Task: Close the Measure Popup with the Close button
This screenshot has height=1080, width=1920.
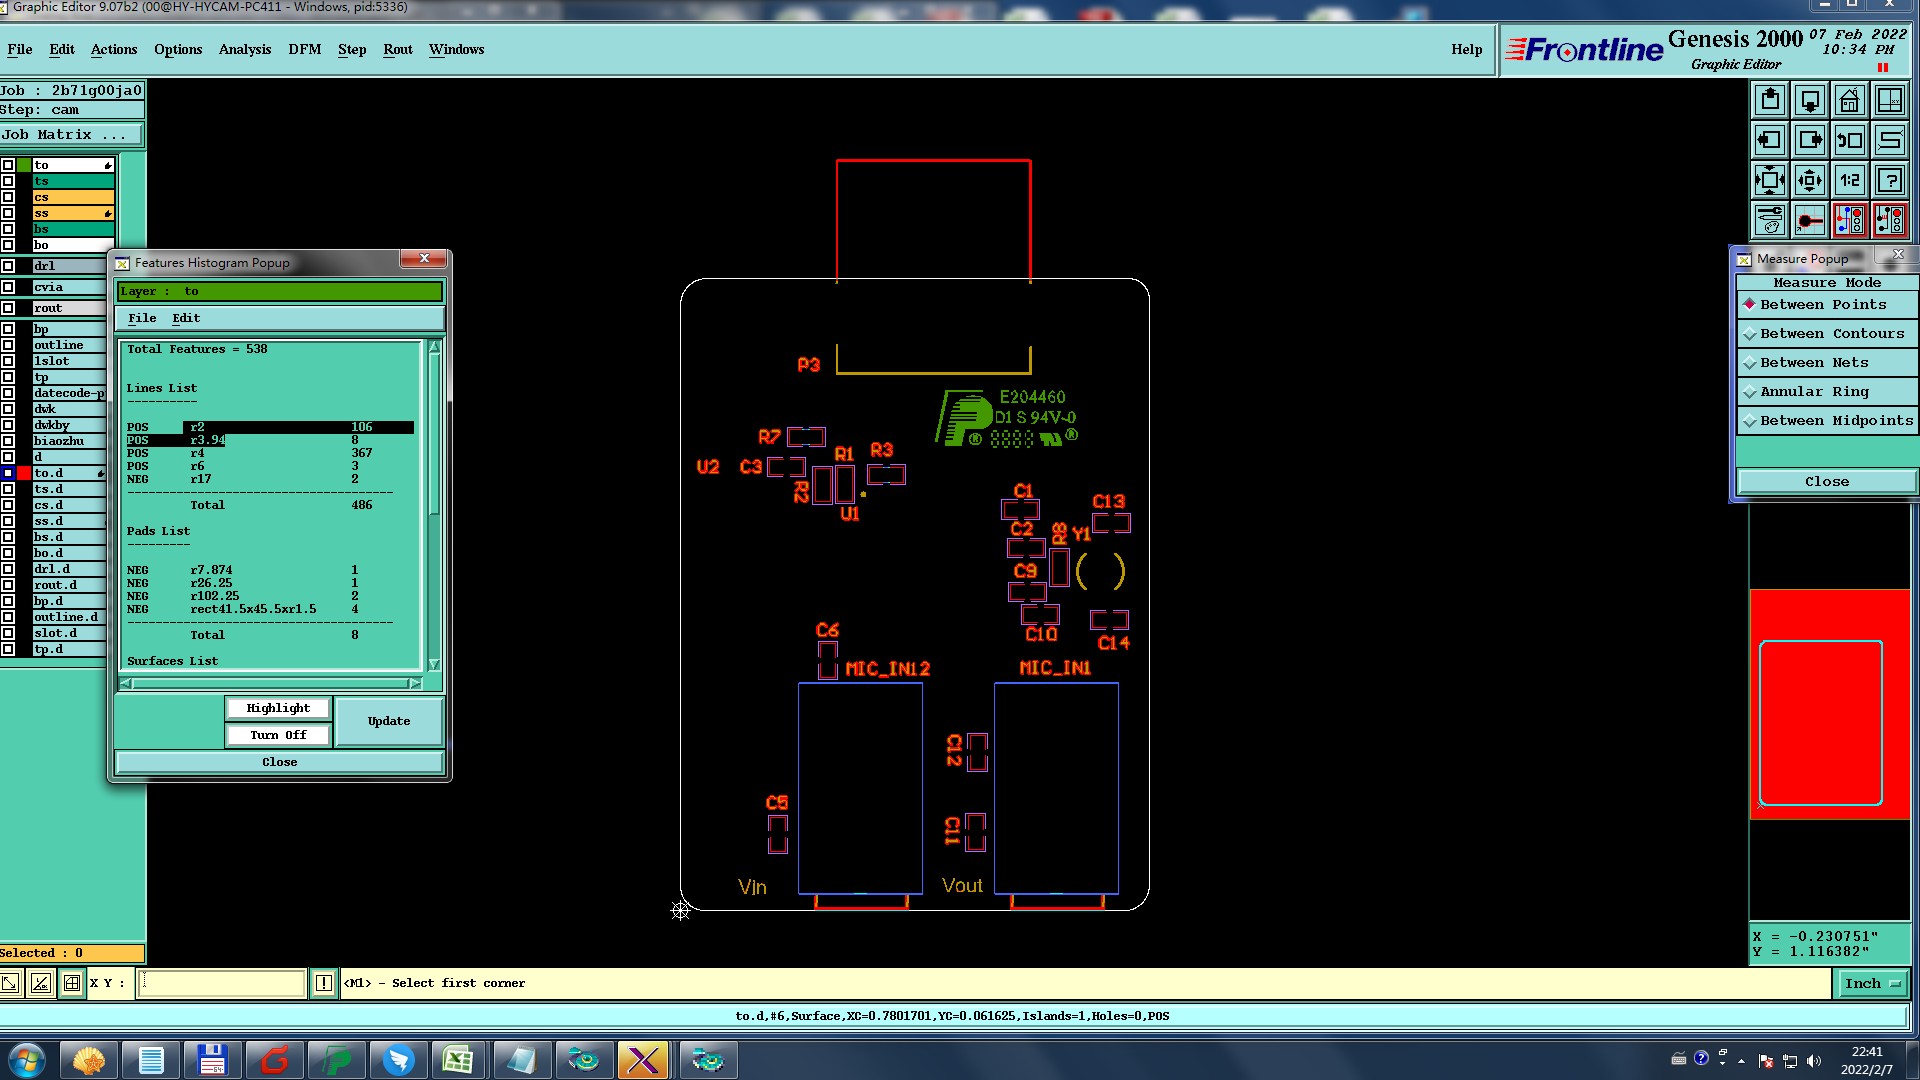Action: (x=1826, y=481)
